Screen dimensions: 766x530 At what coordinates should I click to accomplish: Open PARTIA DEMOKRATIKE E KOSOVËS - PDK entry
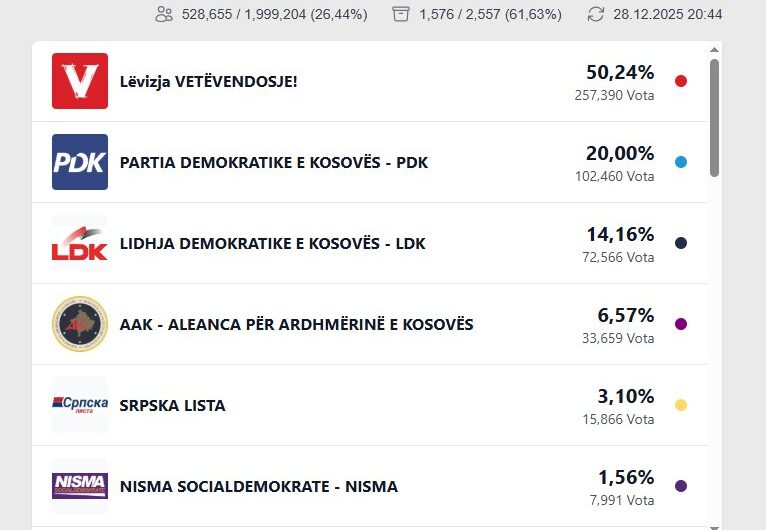[x=273, y=162]
